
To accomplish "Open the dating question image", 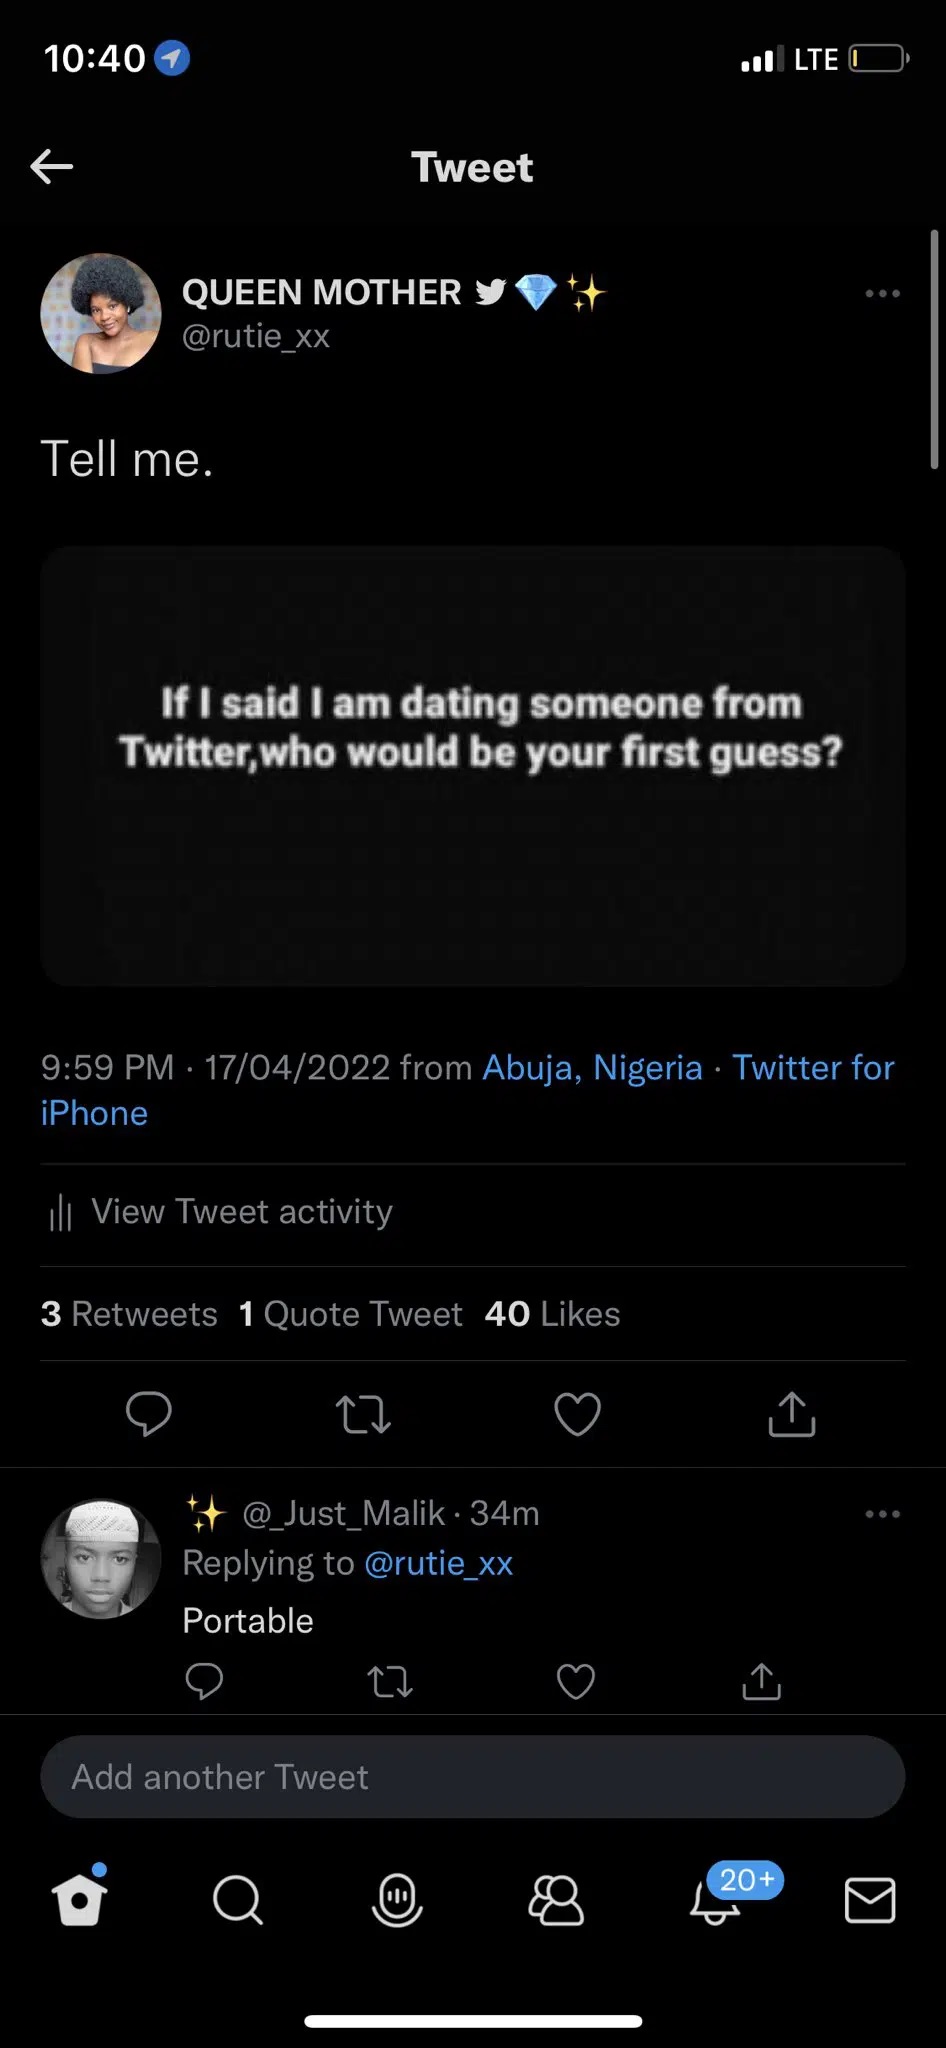I will 473,766.
